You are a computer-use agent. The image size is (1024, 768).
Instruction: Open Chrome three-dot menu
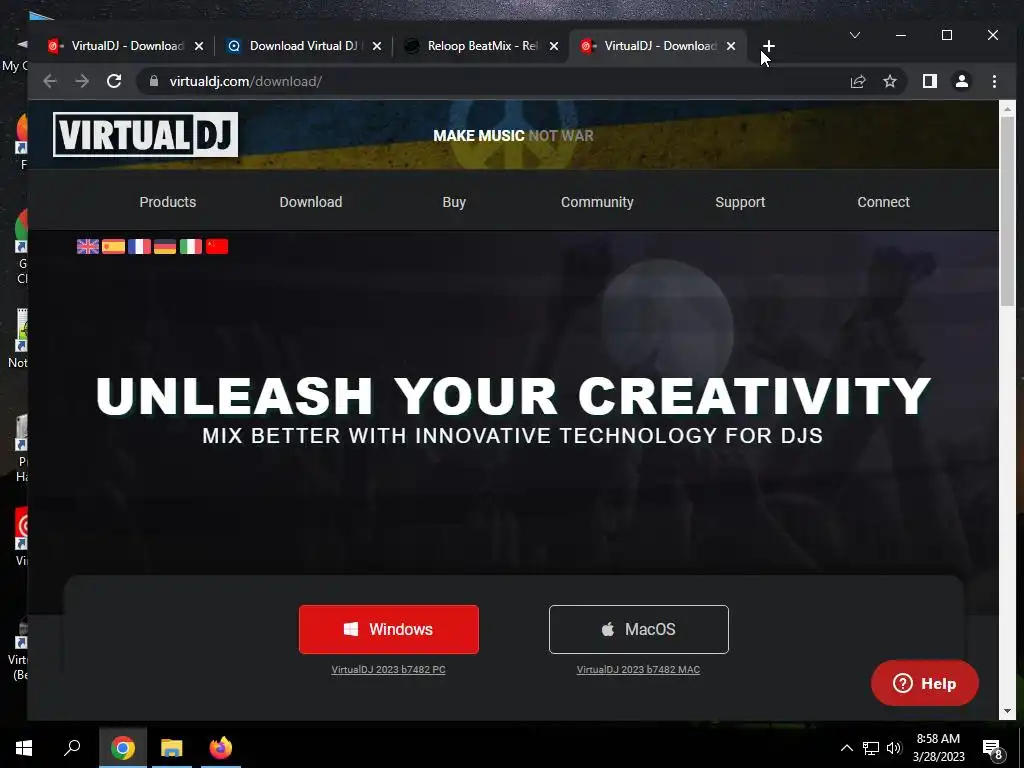tap(994, 81)
